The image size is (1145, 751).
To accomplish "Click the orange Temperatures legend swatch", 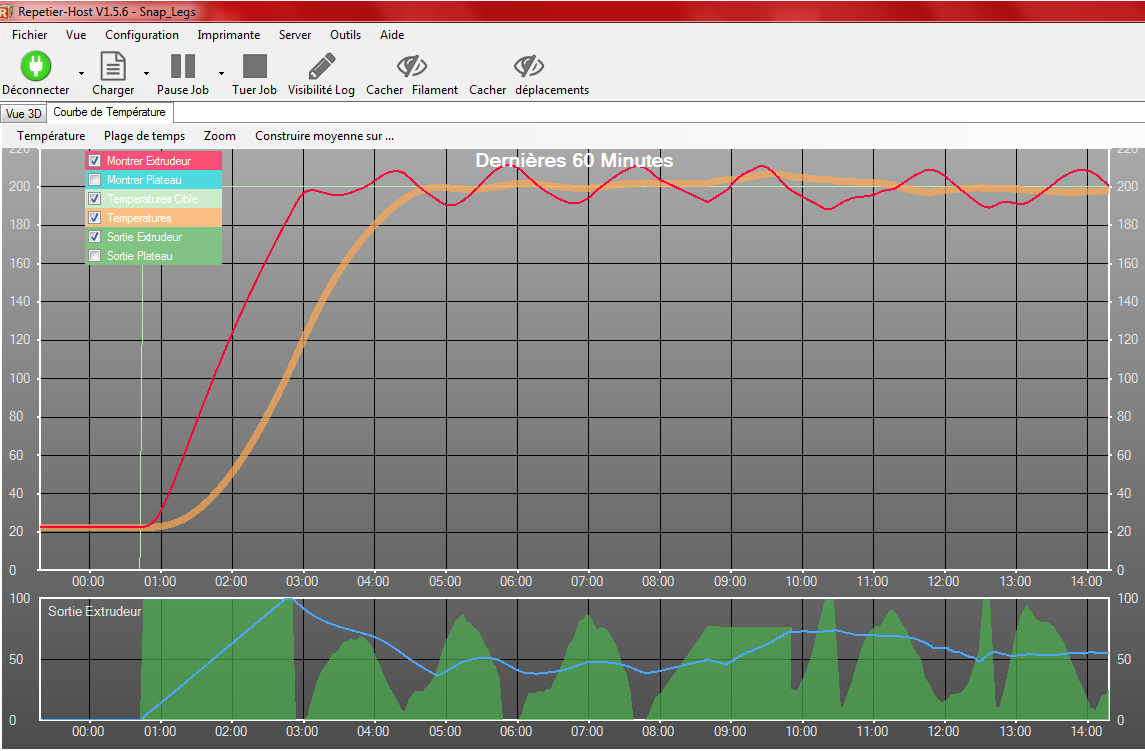I will point(153,218).
